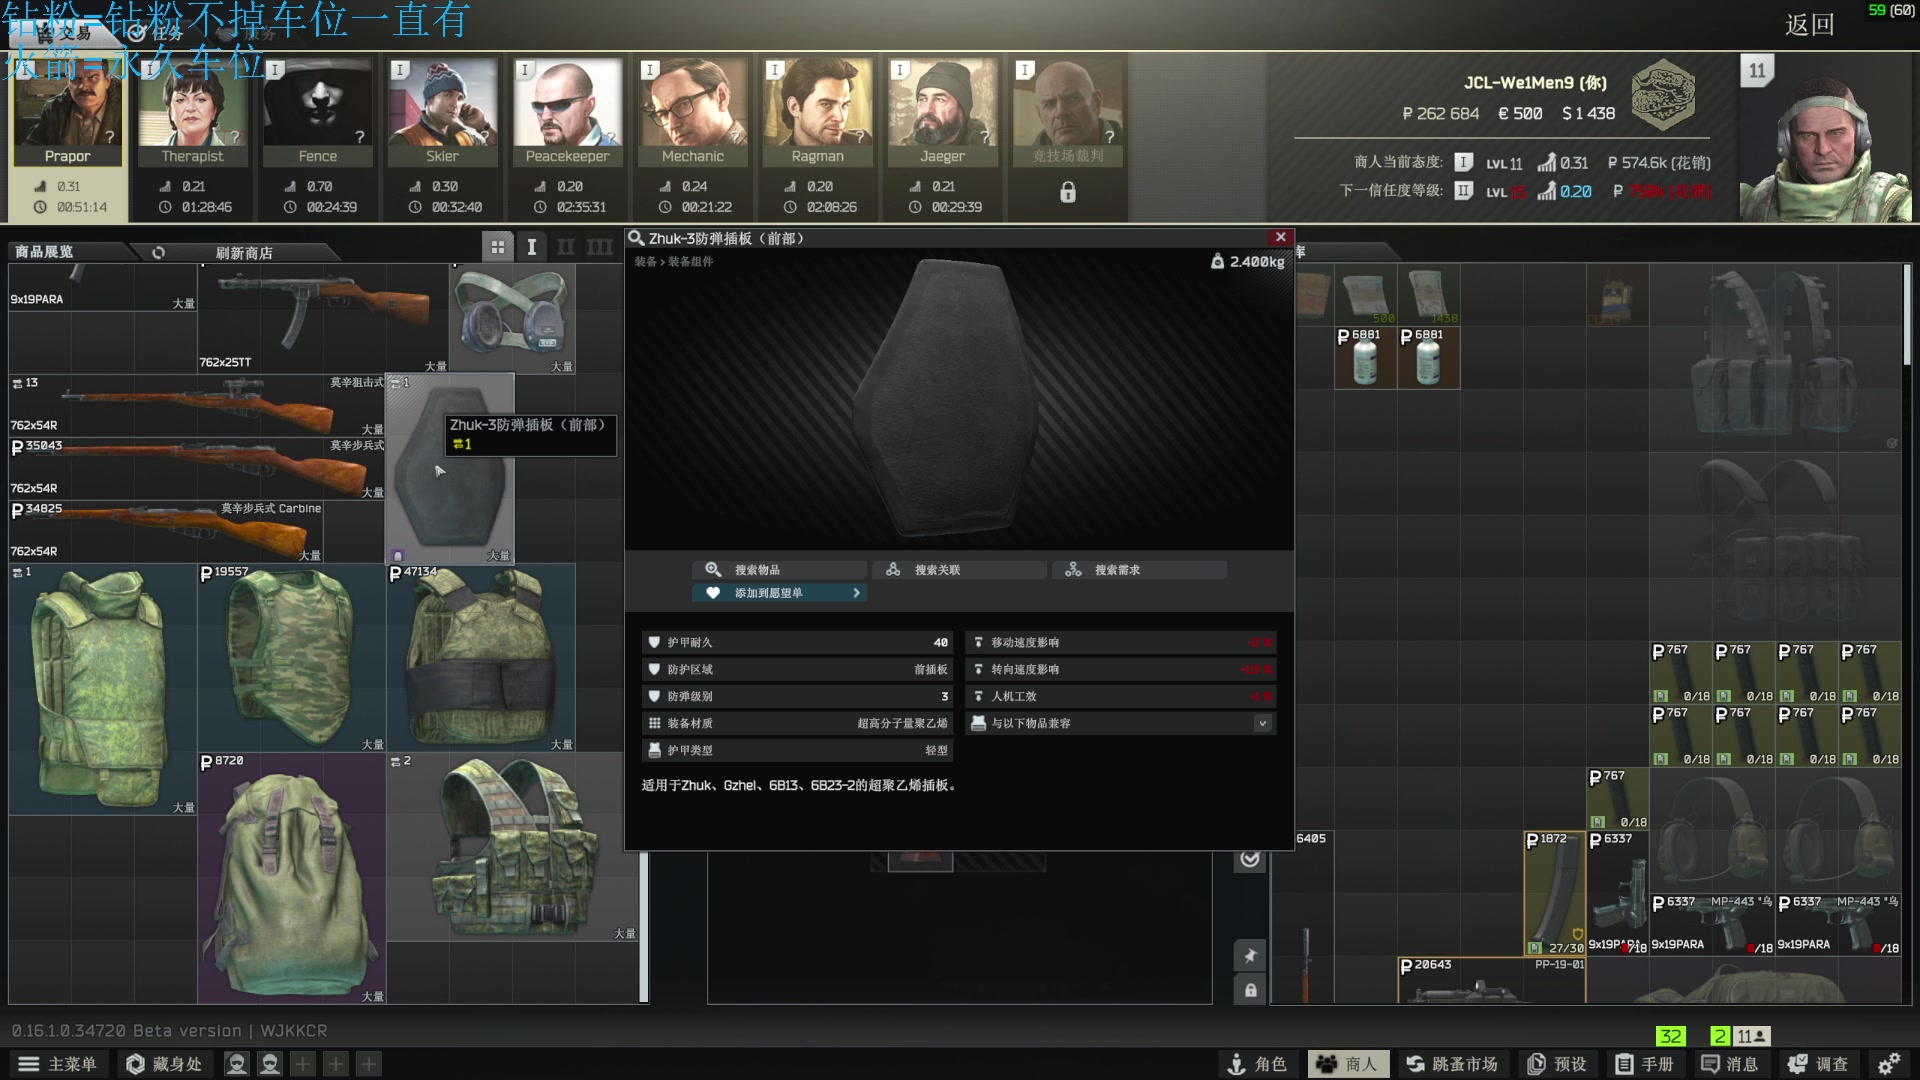The height and width of the screenshot is (1080, 1920).
Task: Select the 27/30 magazine in stash
Action: tap(1554, 893)
